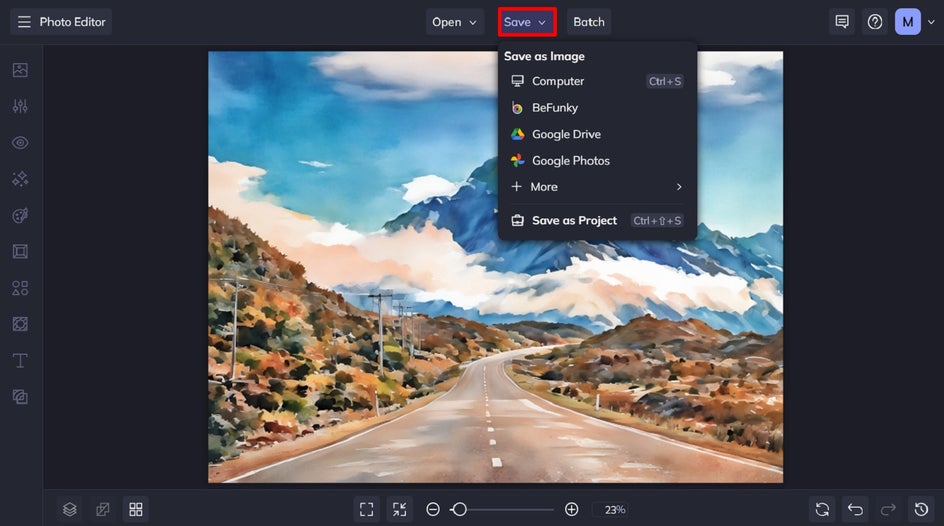Image resolution: width=944 pixels, height=526 pixels.
Task: Open the Touch Up eye icon
Action: (x=20, y=143)
